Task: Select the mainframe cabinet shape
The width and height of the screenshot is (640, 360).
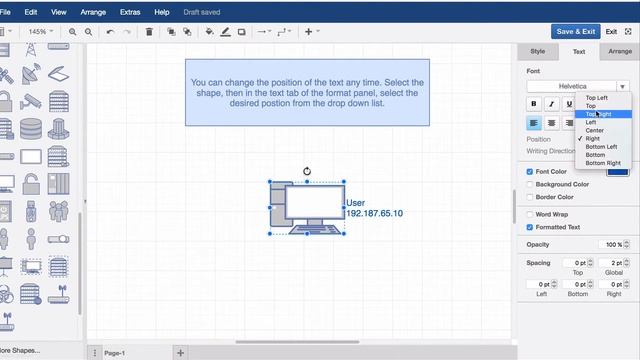Action: pyautogui.click(x=58, y=184)
